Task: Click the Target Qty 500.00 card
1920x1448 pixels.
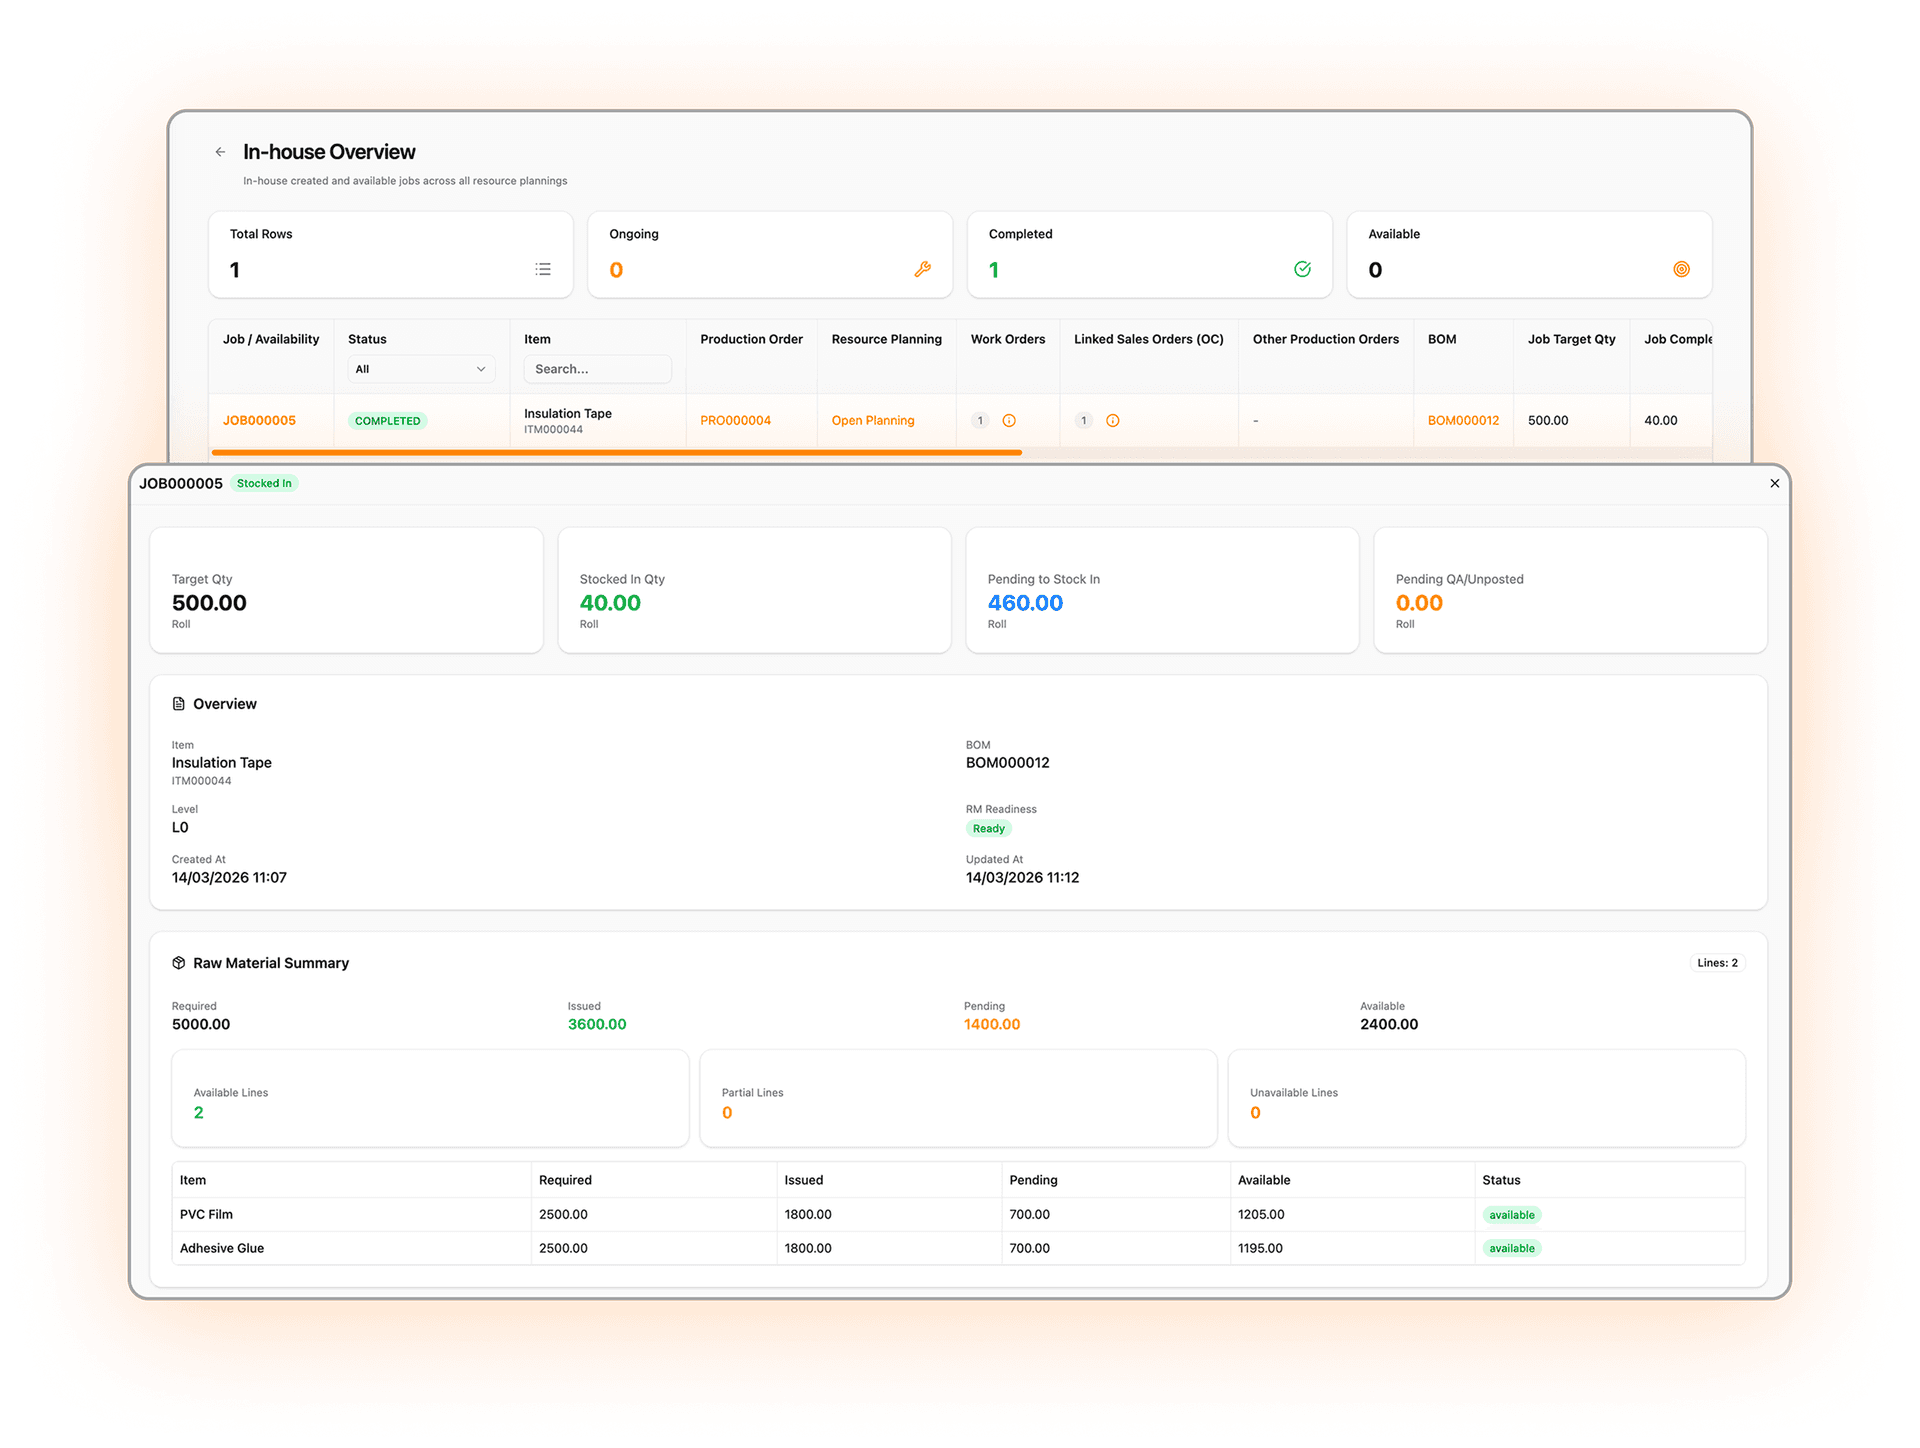Action: point(346,590)
